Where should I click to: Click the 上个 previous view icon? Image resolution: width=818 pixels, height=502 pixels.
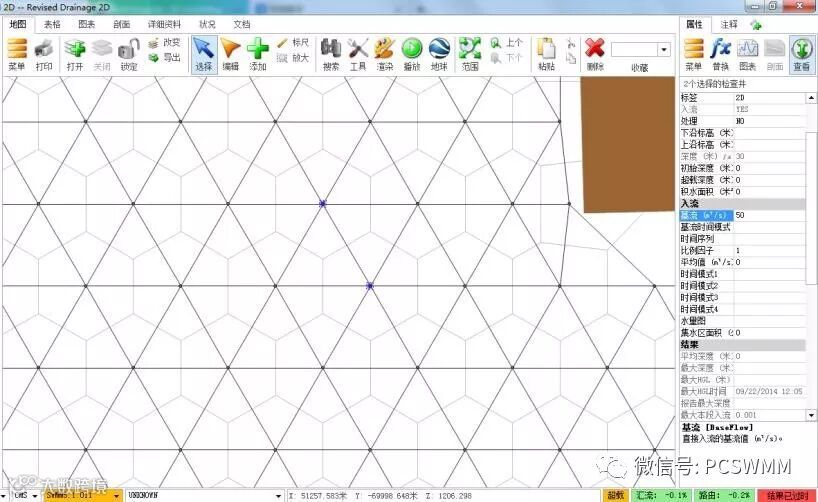[506, 42]
